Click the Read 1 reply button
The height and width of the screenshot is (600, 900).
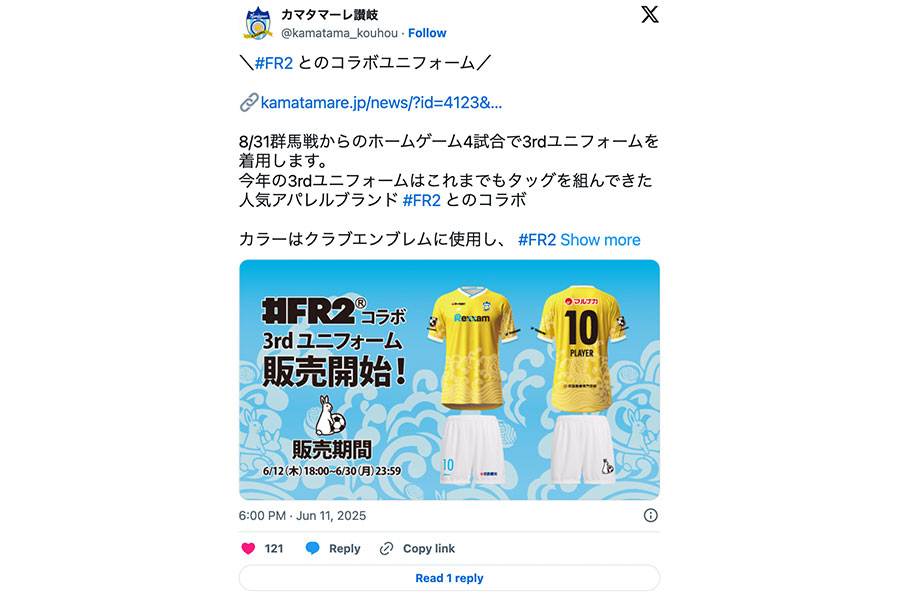(x=449, y=578)
